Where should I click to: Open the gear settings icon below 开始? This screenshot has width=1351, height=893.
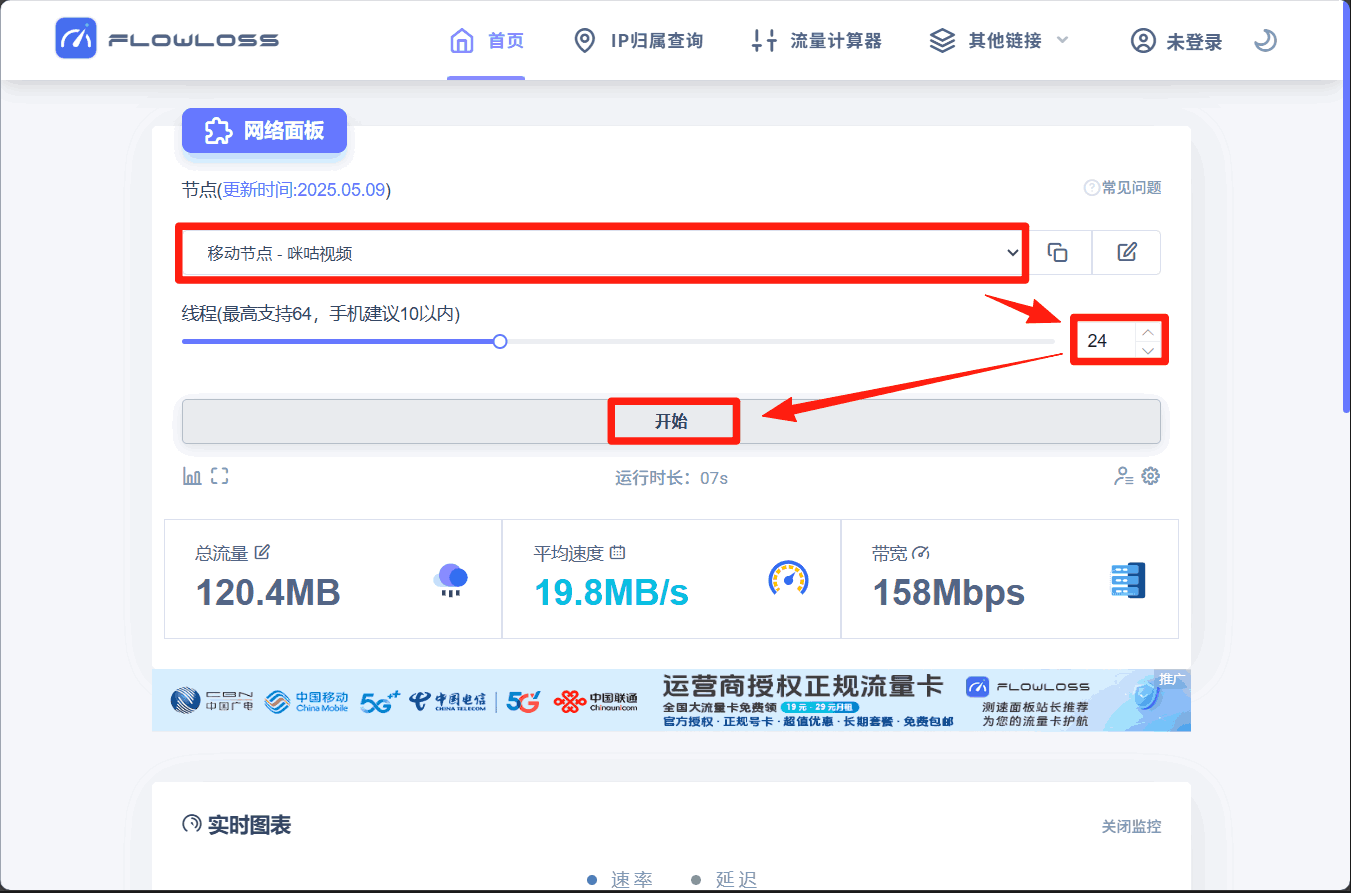click(1151, 476)
